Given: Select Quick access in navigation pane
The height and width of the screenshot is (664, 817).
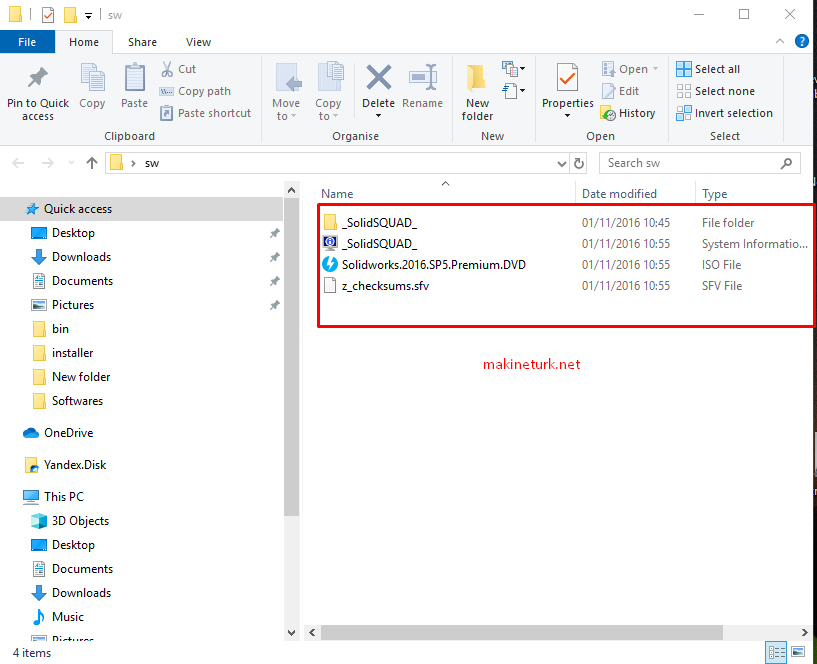Looking at the screenshot, I should coord(141,209).
